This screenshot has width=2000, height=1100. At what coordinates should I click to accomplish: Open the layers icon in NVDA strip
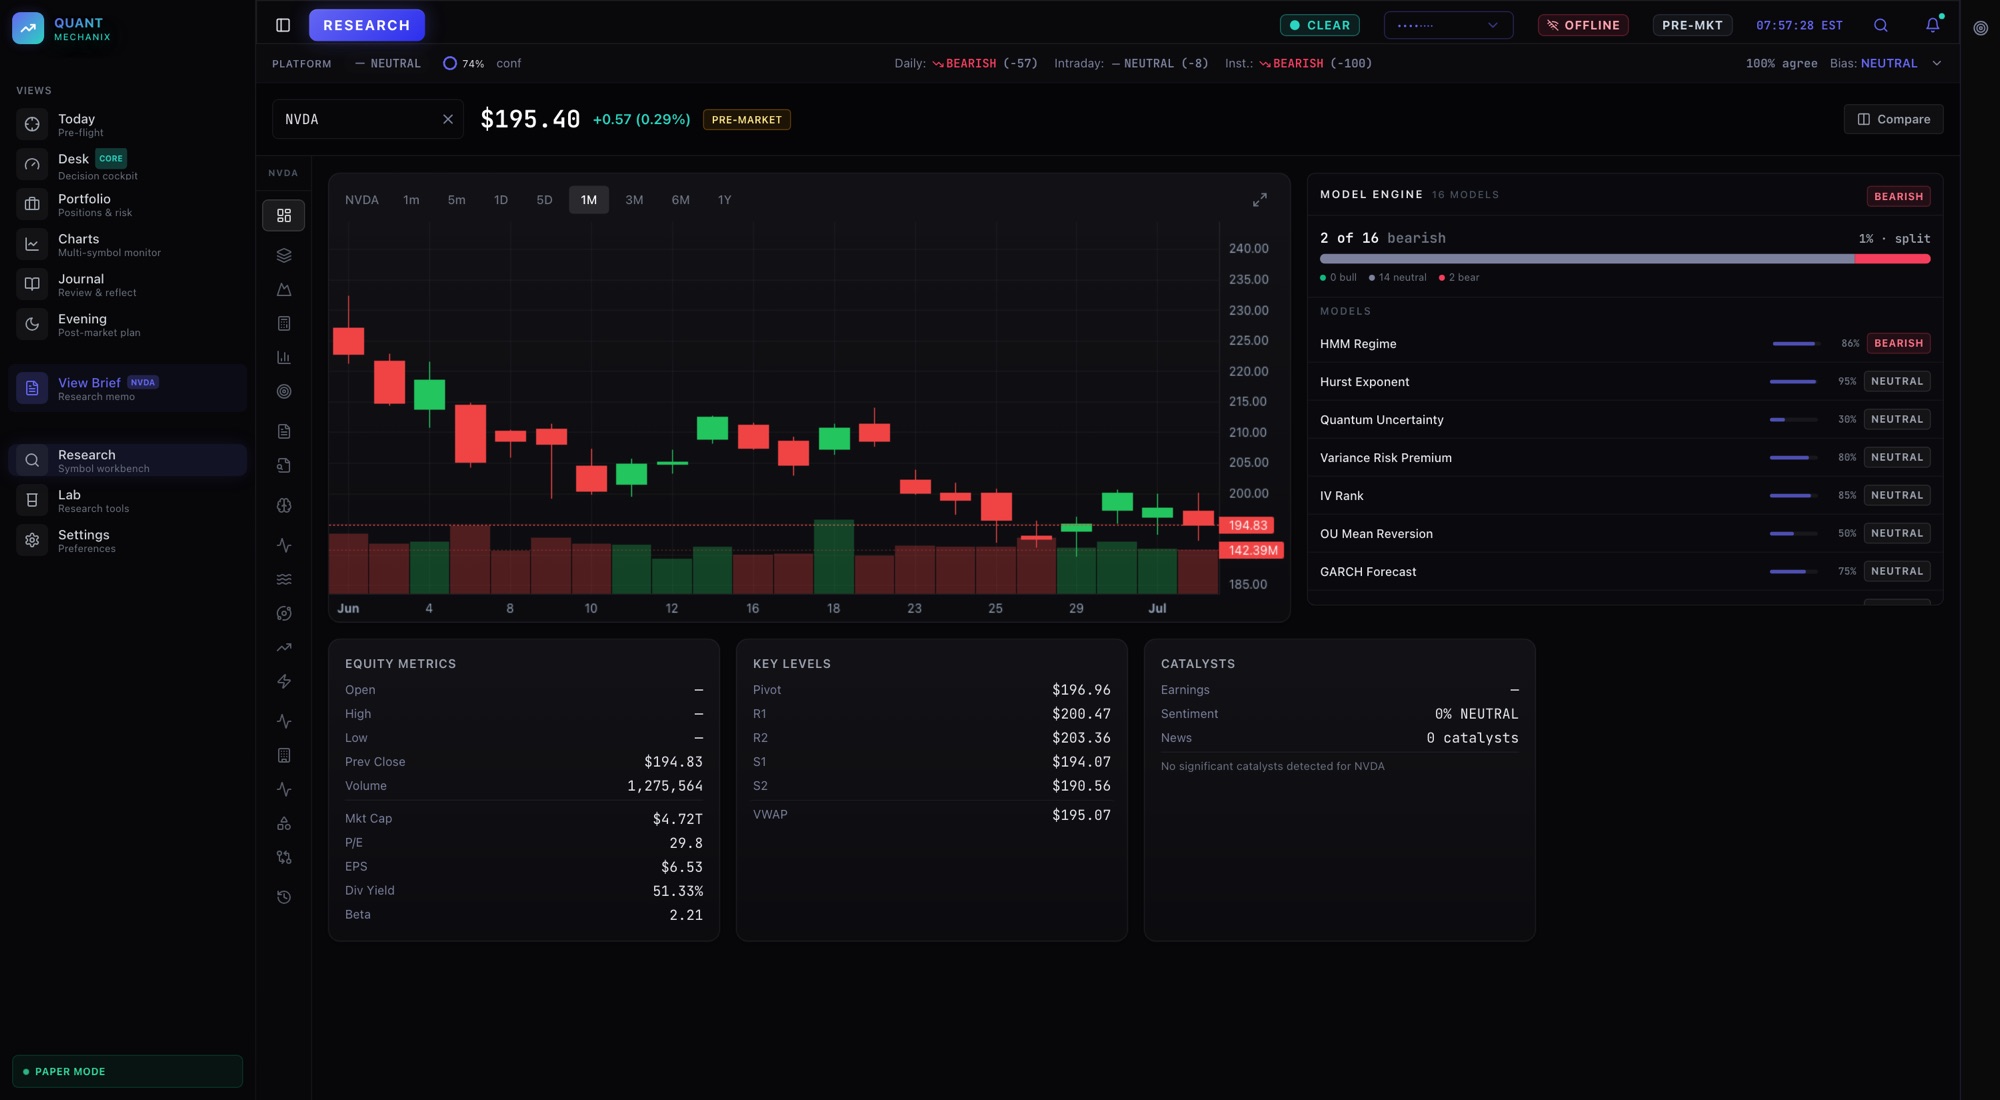click(284, 255)
